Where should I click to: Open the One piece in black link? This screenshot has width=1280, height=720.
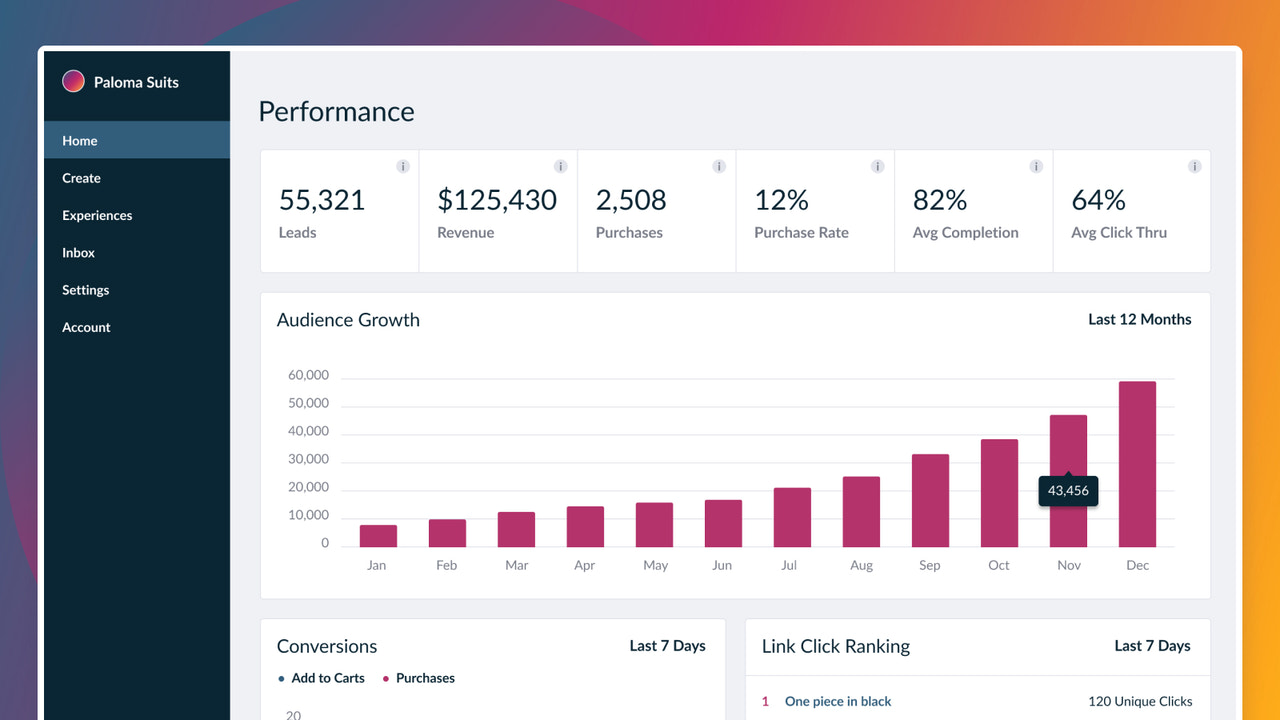pyautogui.click(x=838, y=701)
